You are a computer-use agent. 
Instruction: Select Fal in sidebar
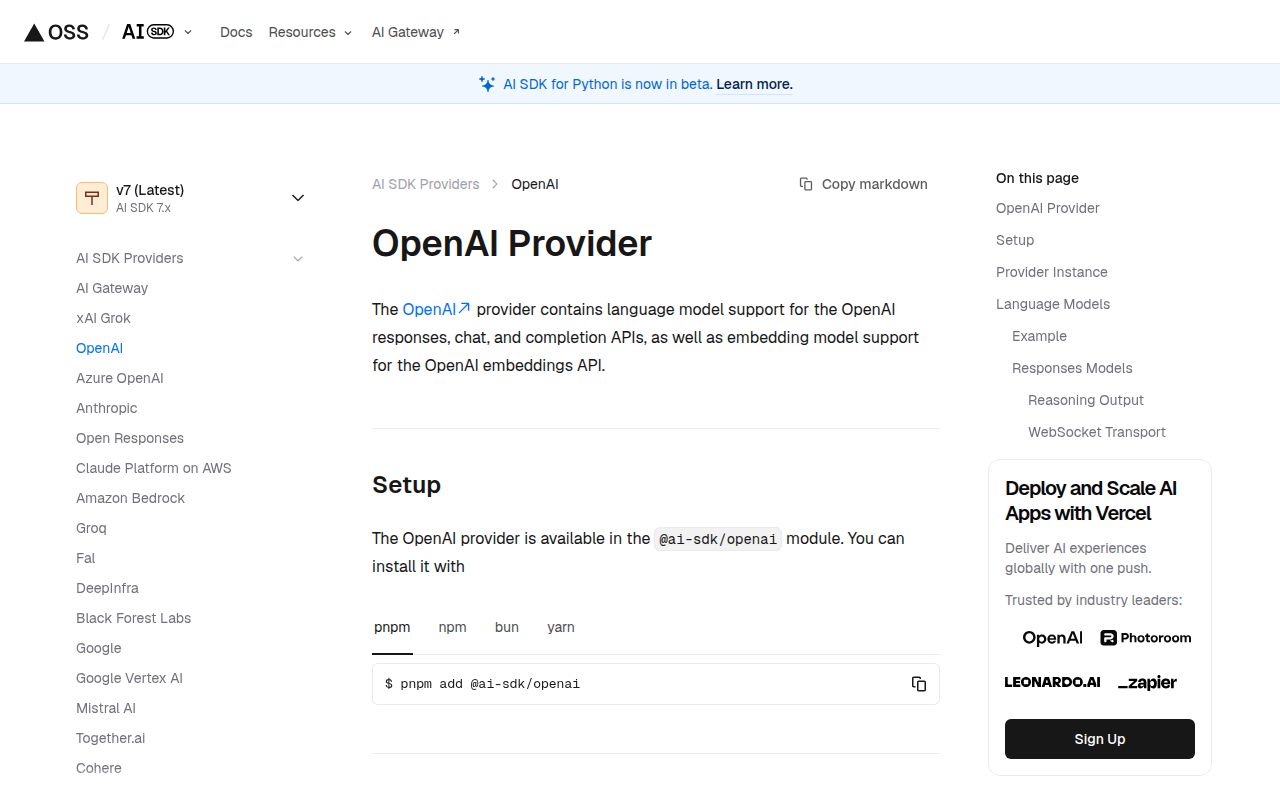(85, 558)
